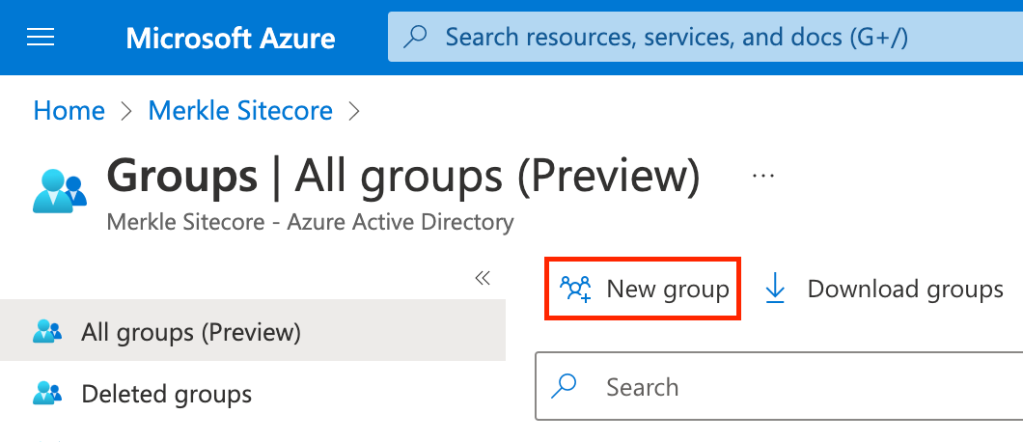The width and height of the screenshot is (1023, 442).
Task: Click Download groups button
Action: 883,289
